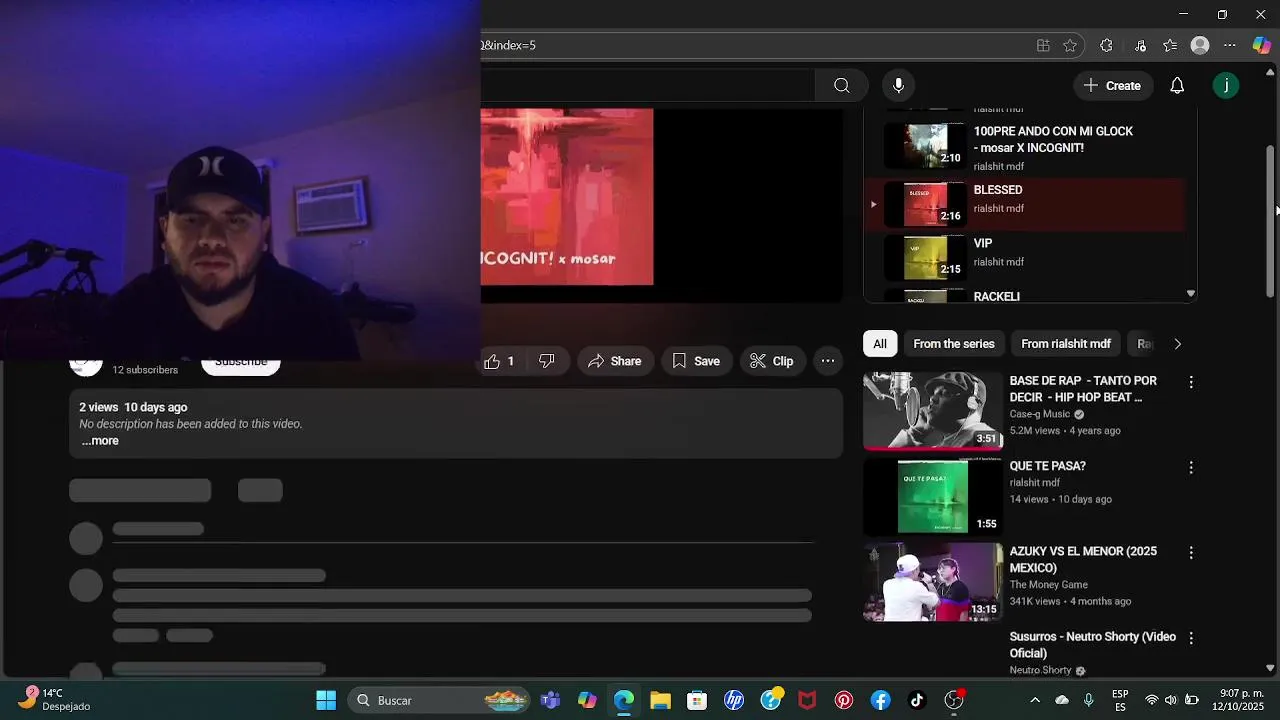Open Microsoft Teams from taskbar

tap(550, 700)
